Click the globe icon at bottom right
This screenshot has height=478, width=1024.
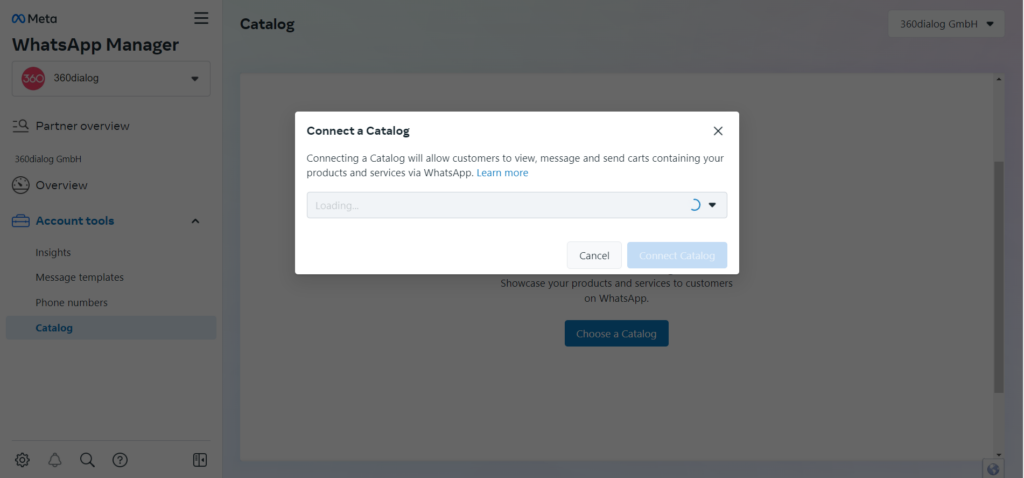pyautogui.click(x=993, y=469)
